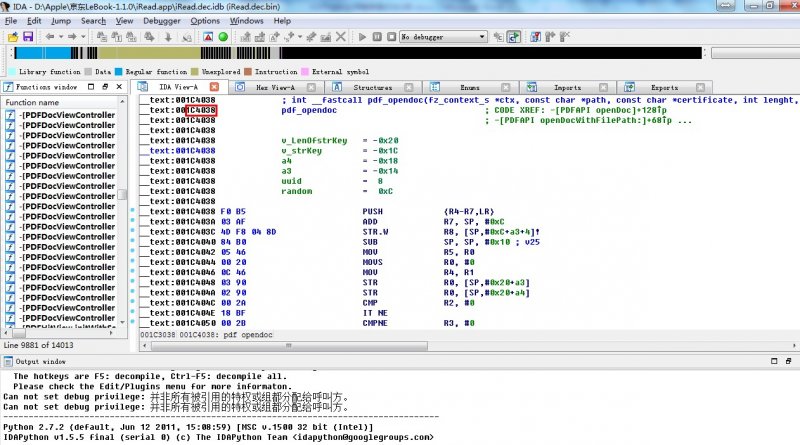Open the Edit menu
Screen dimensions: 800x445
pos(34,21)
